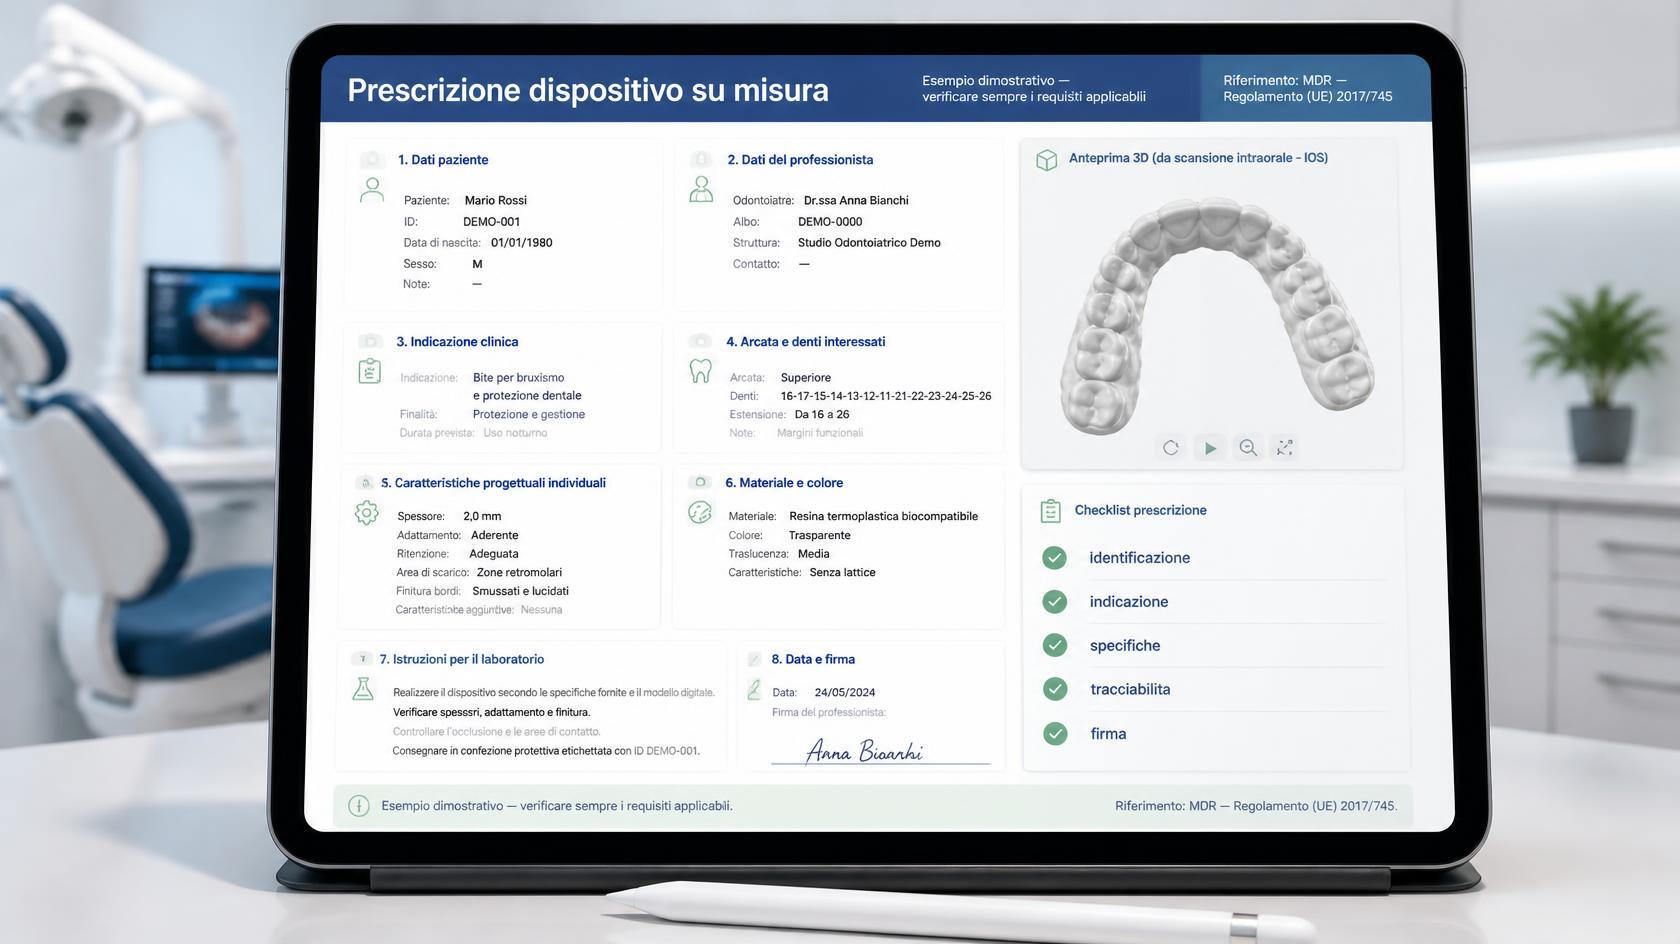Toggle the identificazione checklist check
1680x944 pixels.
coord(1054,558)
